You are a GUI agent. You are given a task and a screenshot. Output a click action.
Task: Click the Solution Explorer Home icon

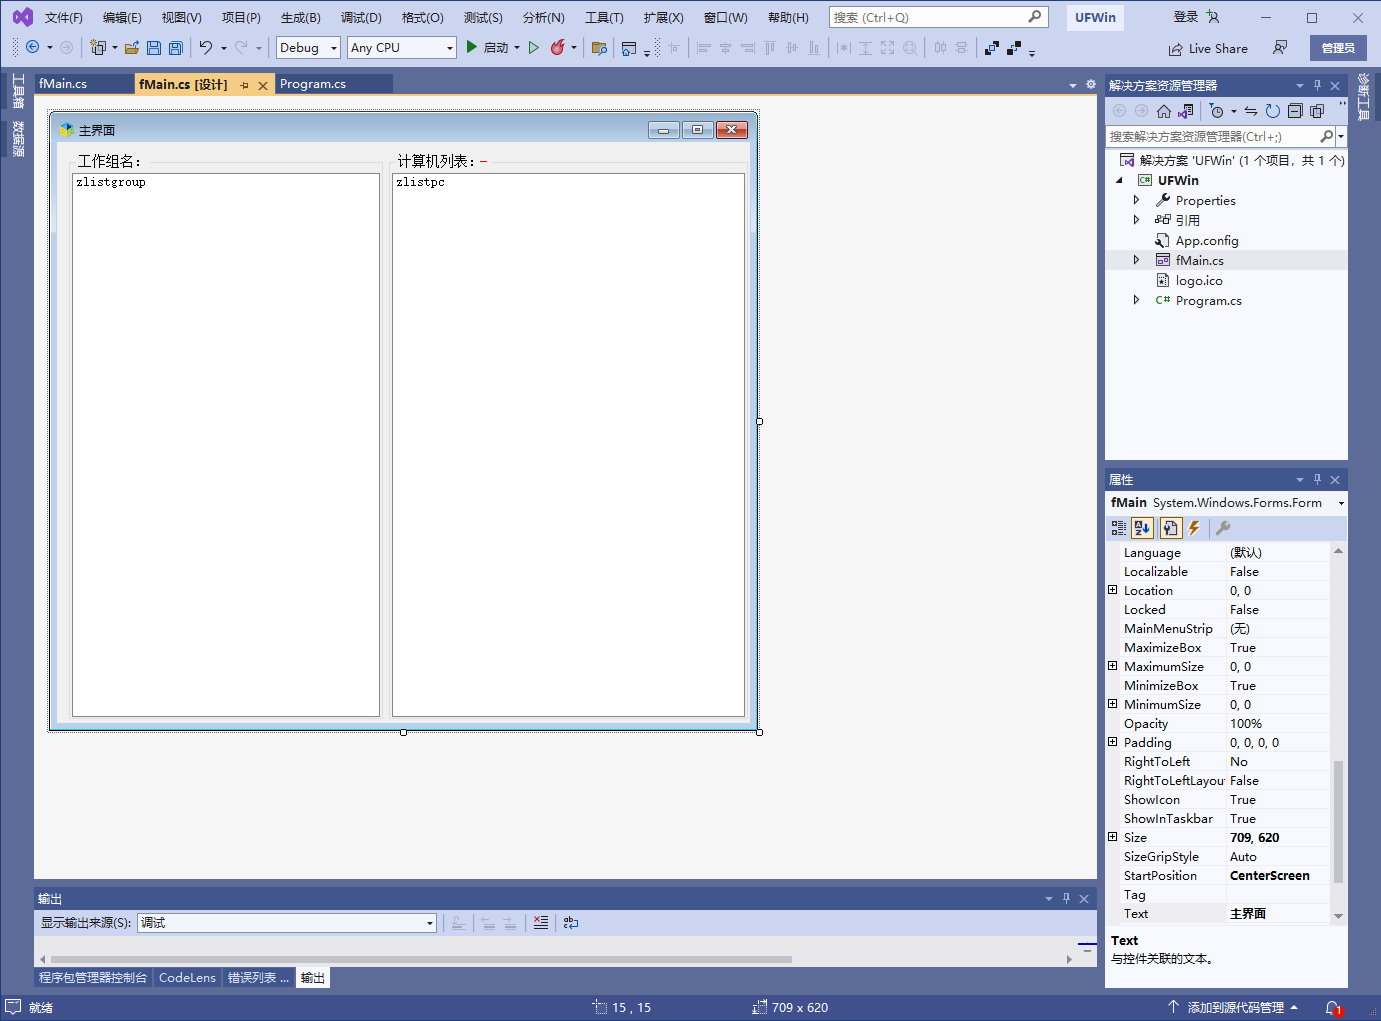[1164, 111]
